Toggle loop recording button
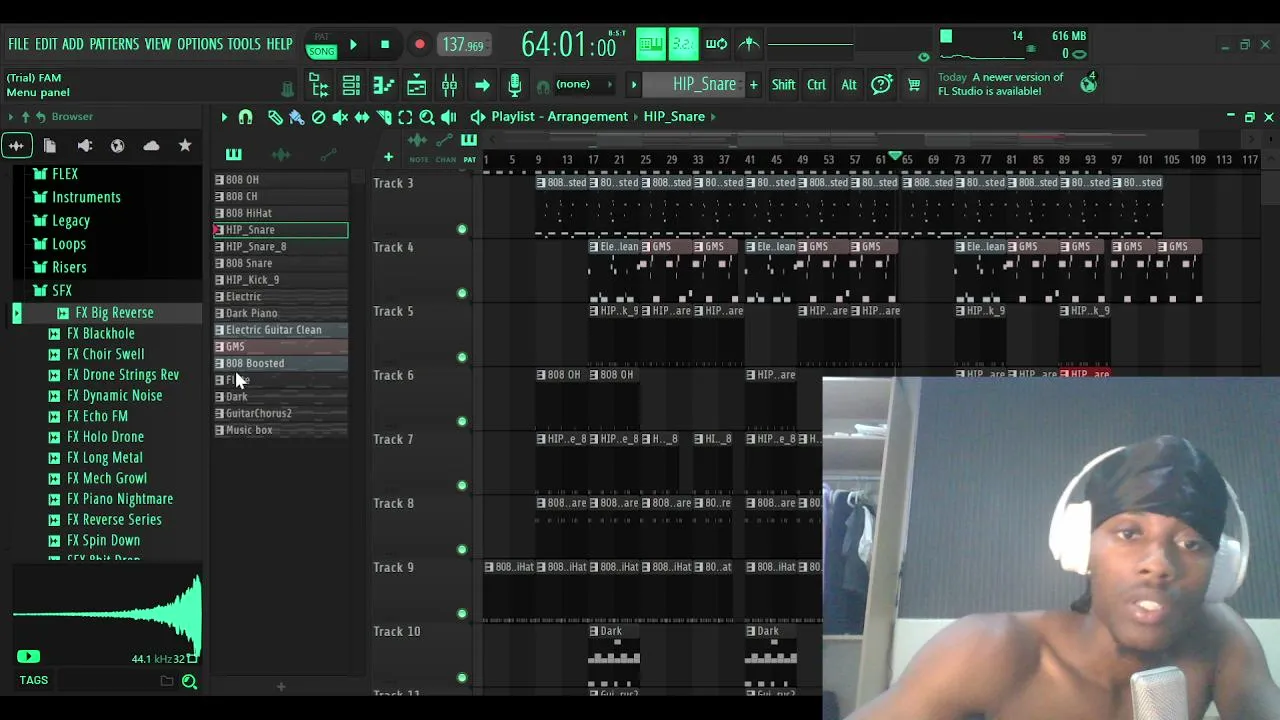This screenshot has height=720, width=1280. click(x=716, y=44)
